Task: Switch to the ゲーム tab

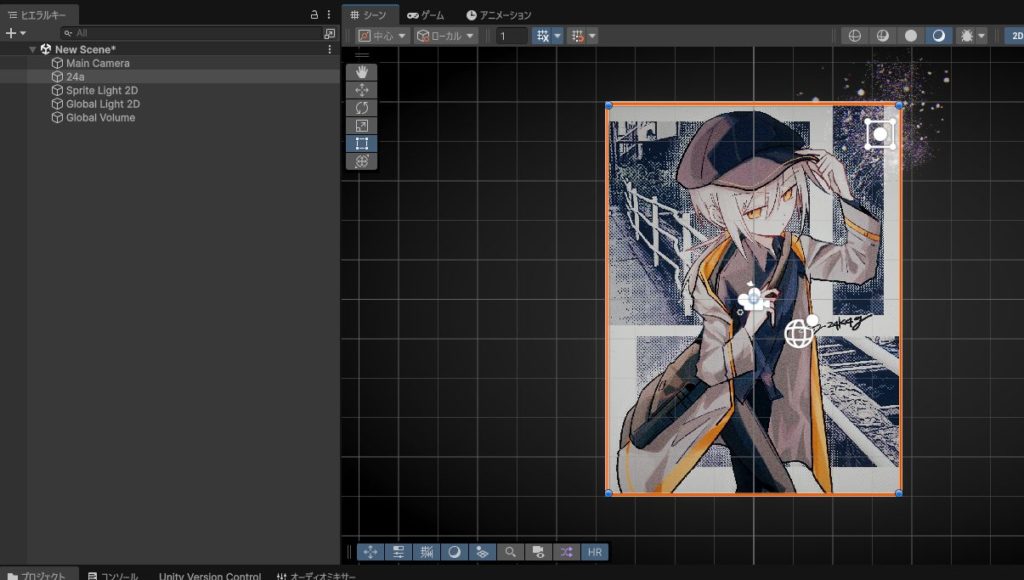Action: pyautogui.click(x=425, y=15)
